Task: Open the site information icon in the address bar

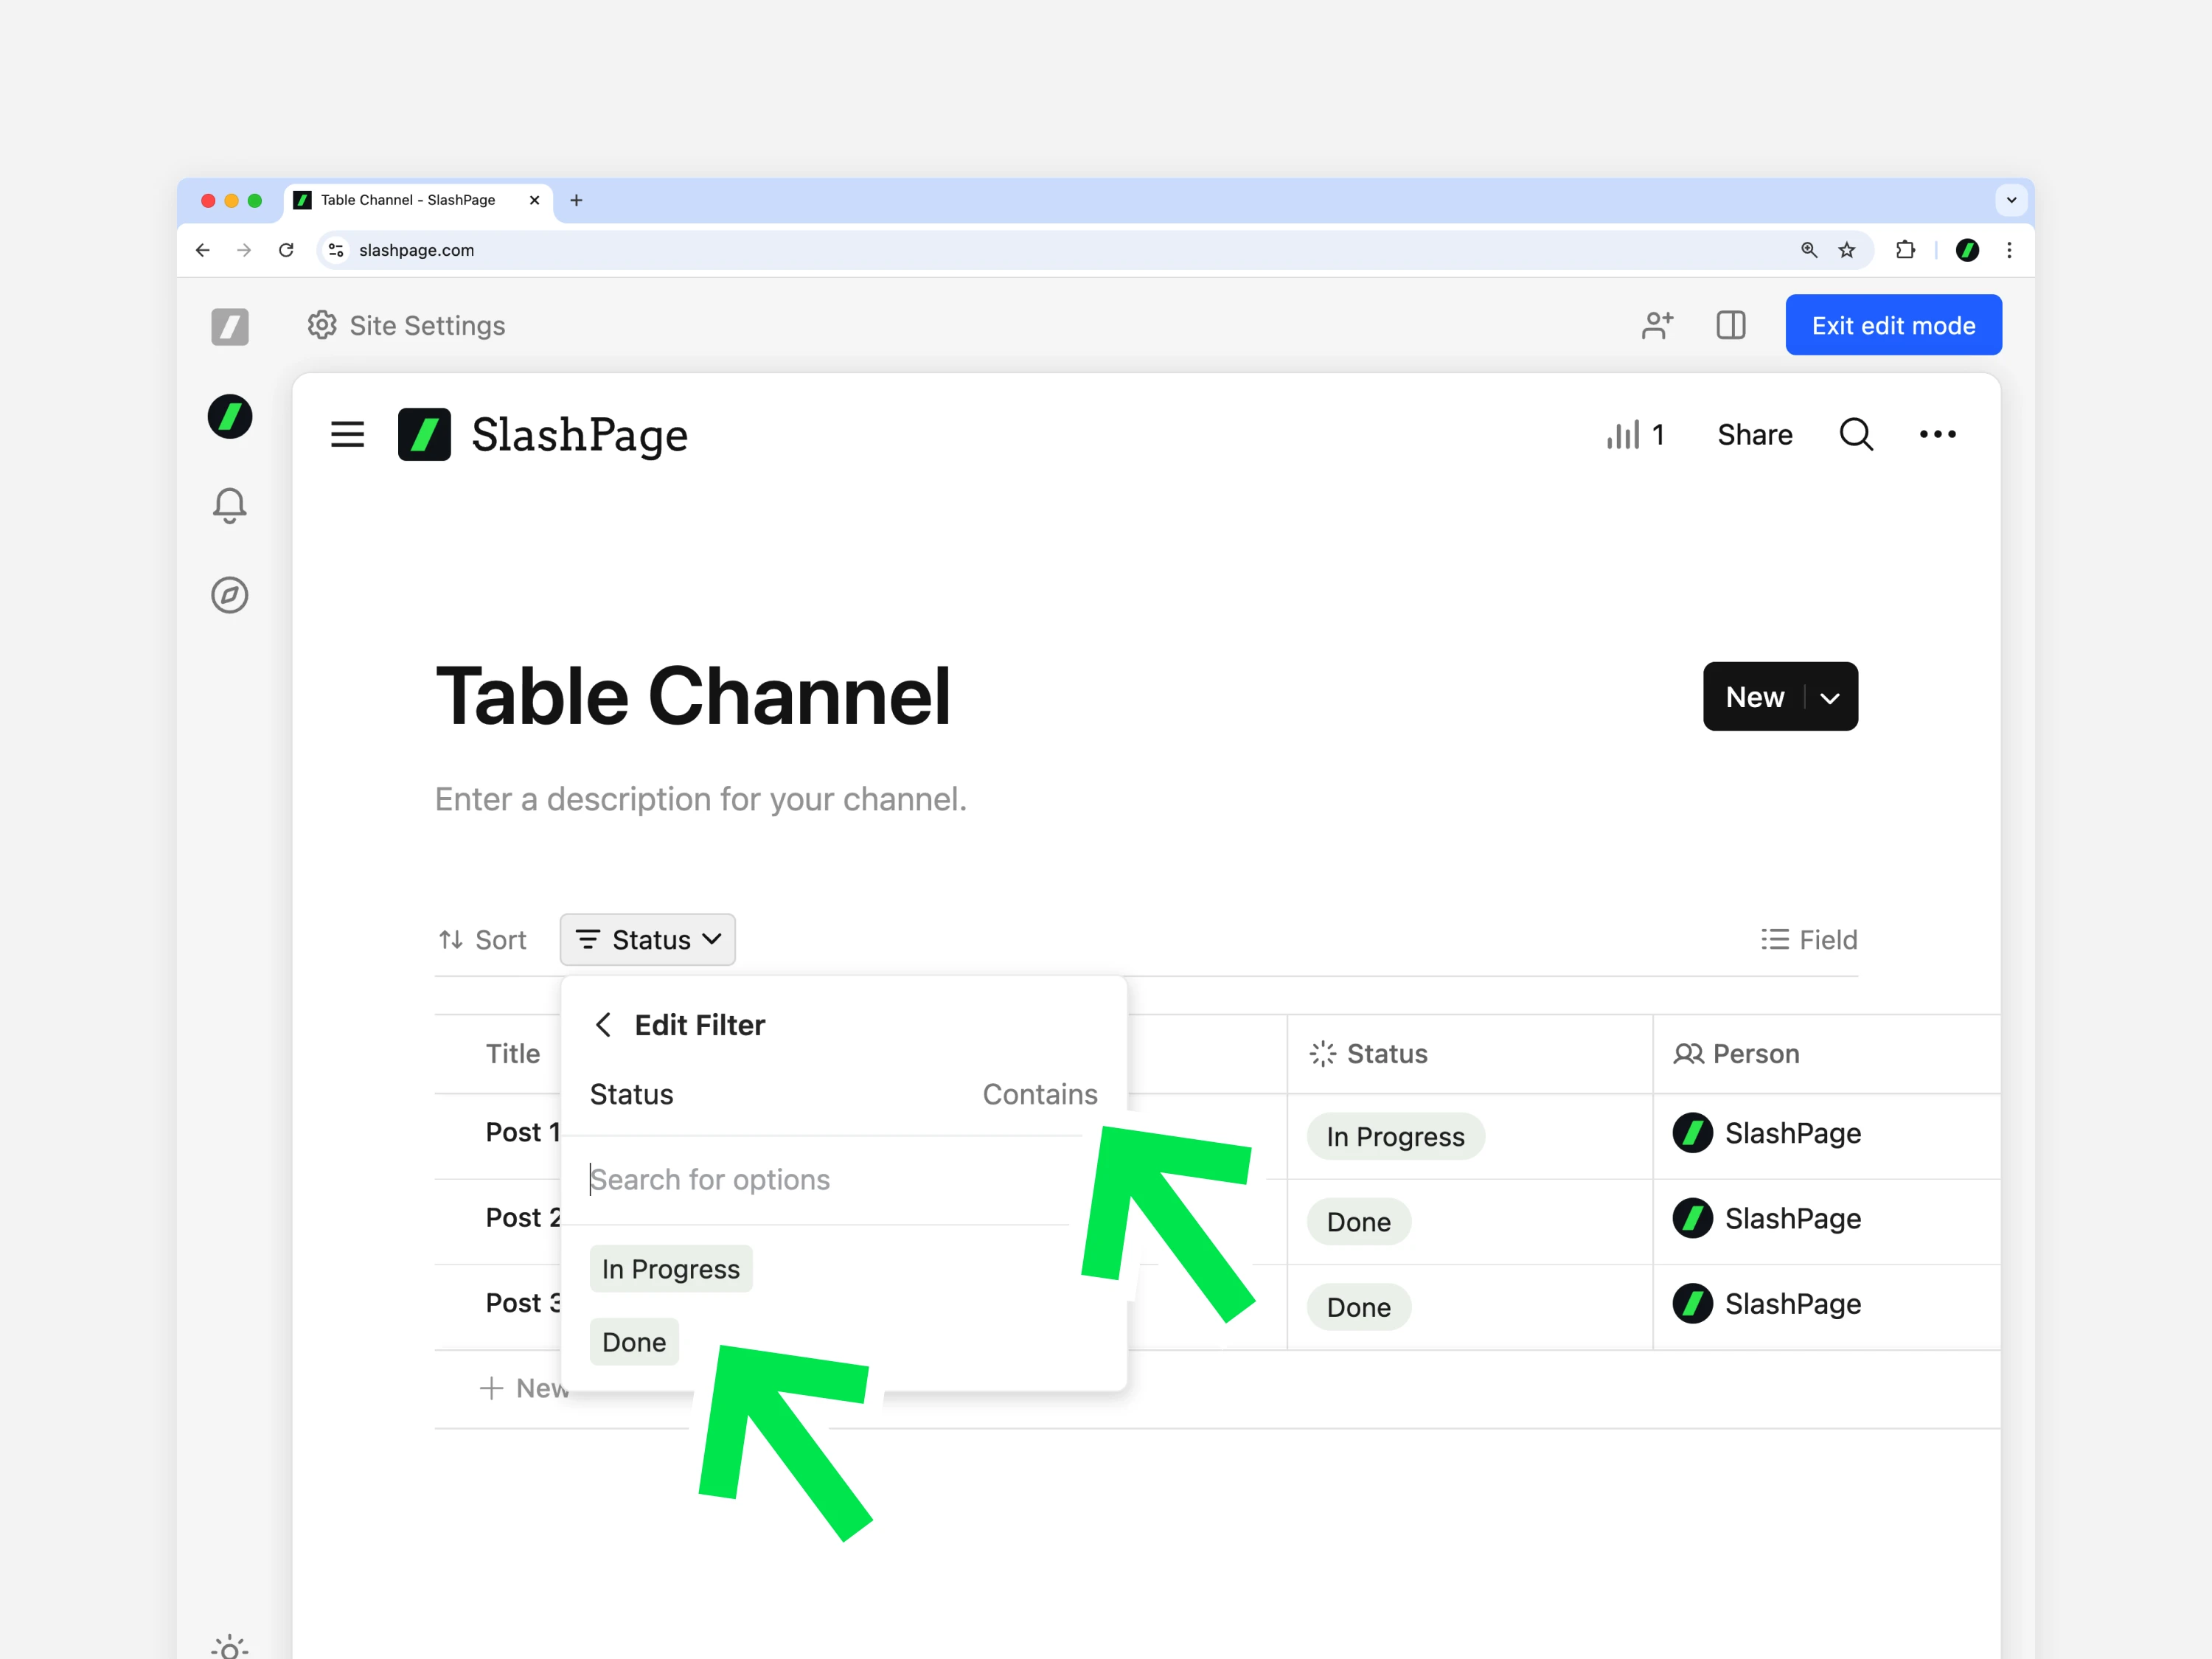Action: click(336, 250)
